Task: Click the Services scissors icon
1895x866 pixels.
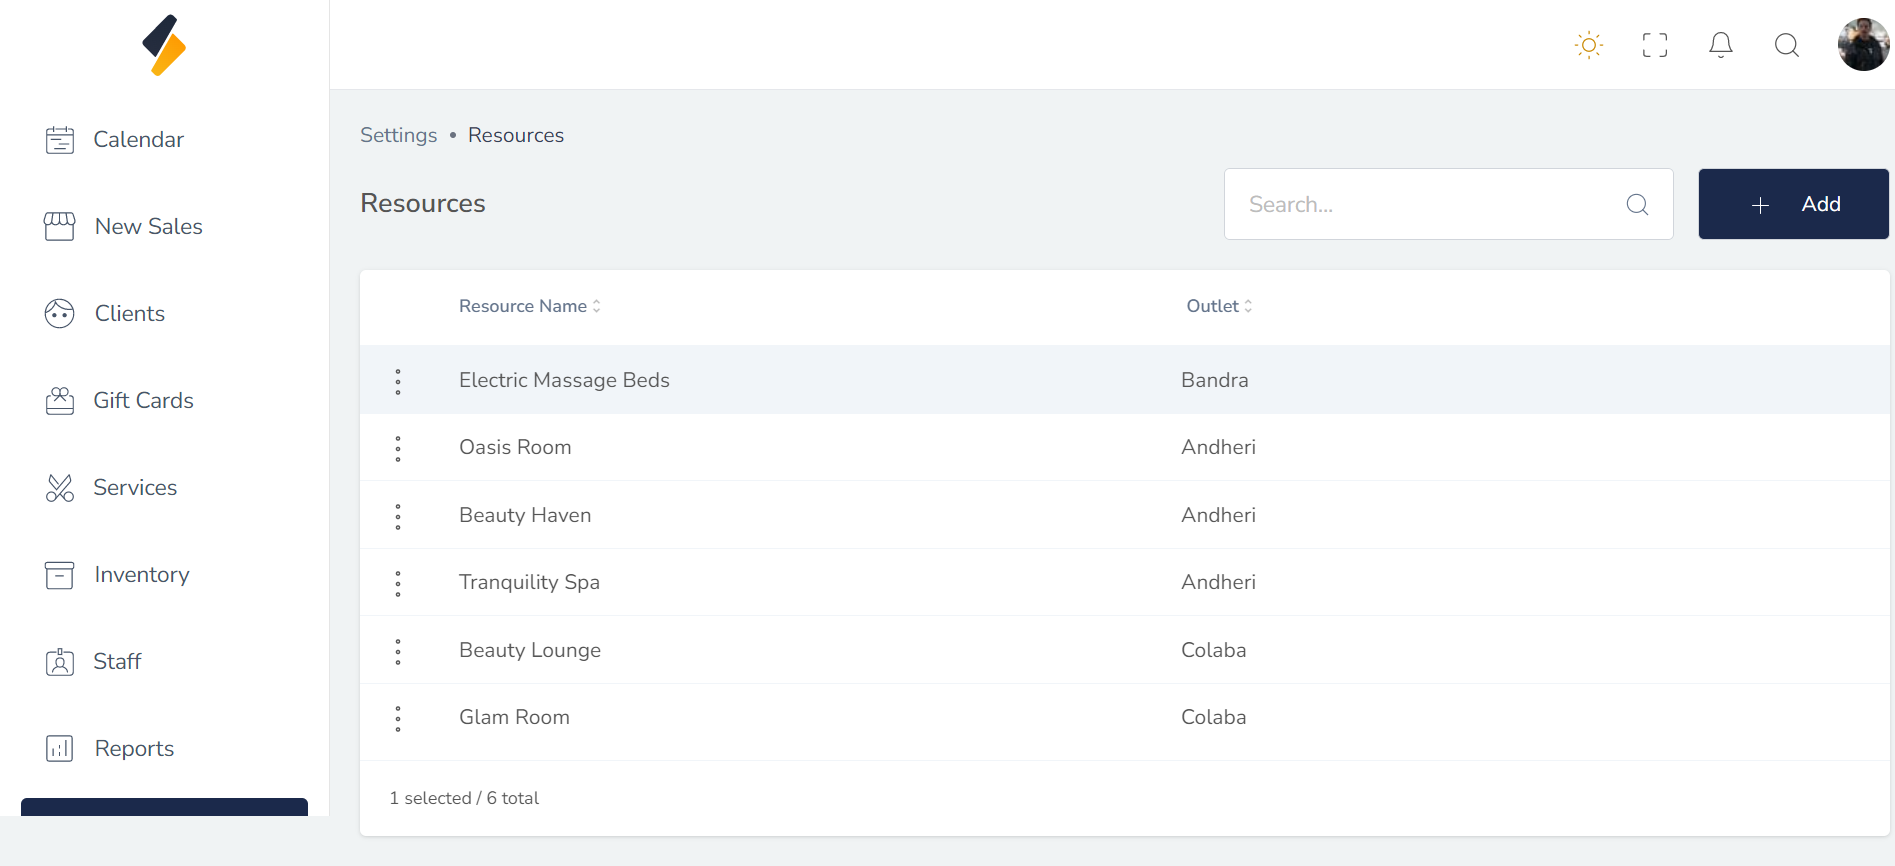Action: pos(60,488)
